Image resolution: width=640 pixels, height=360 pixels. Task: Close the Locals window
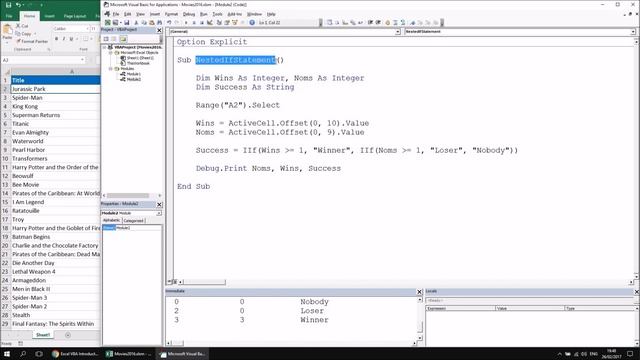[x=636, y=291]
